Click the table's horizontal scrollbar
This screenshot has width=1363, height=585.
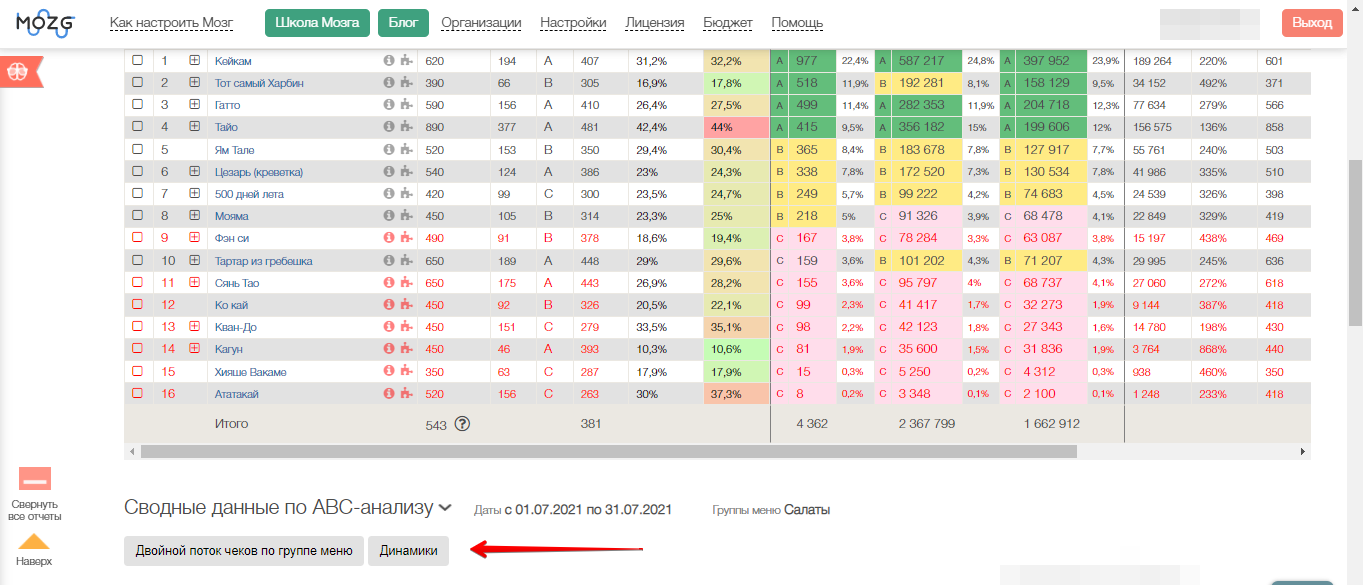point(608,451)
